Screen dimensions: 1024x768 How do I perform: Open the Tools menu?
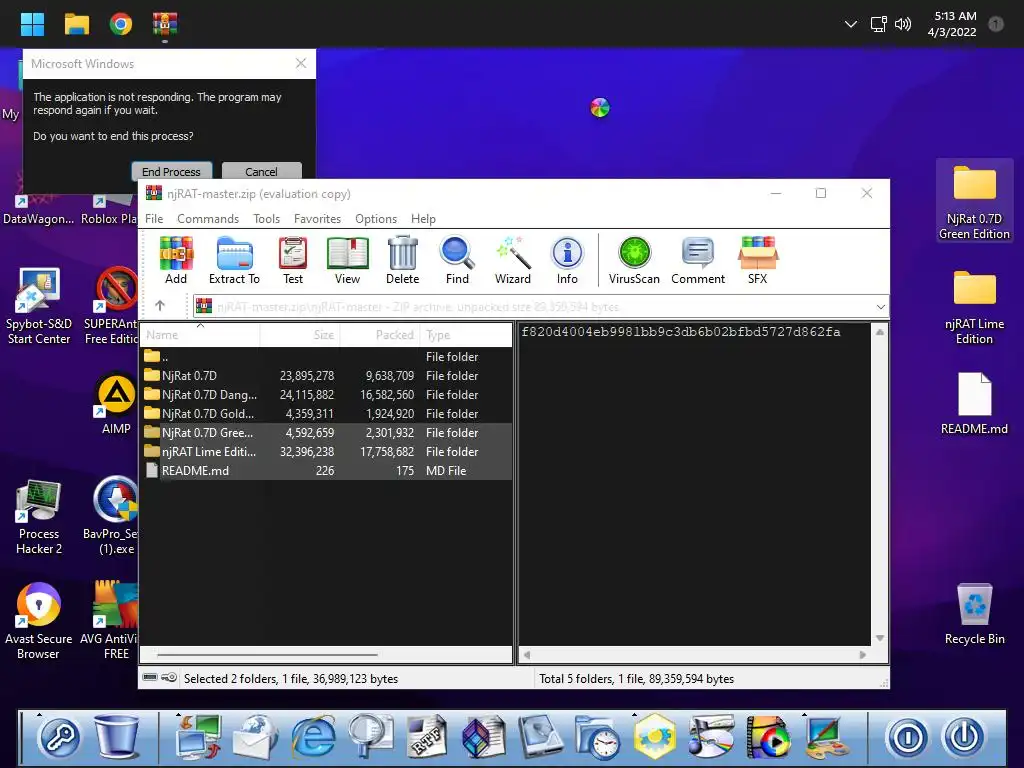pyautogui.click(x=266, y=219)
